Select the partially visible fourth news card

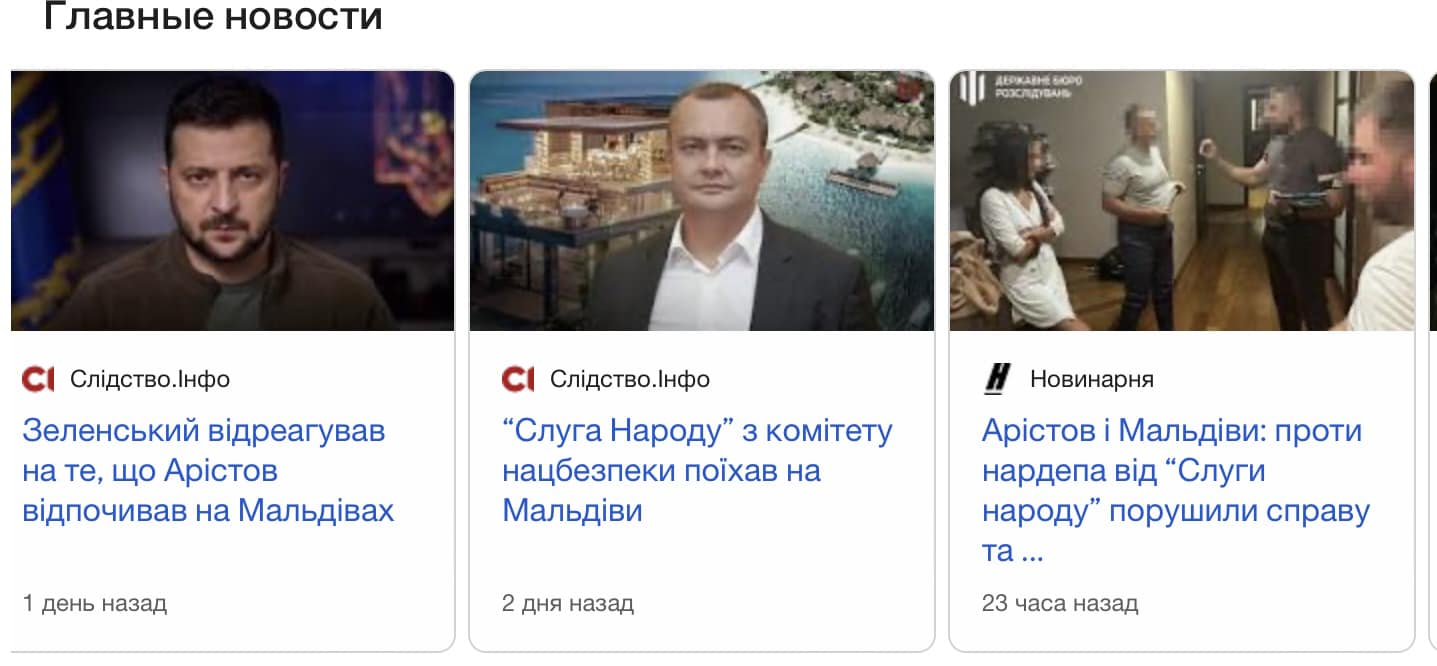click(x=1433, y=360)
